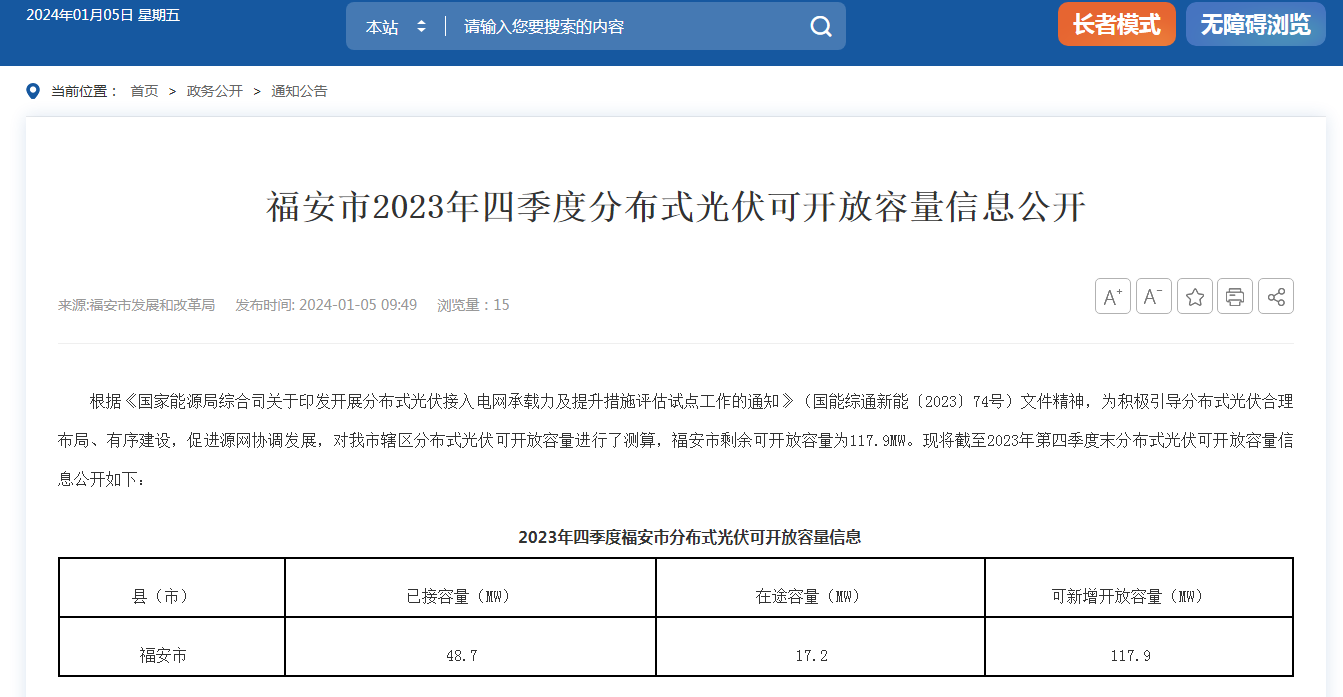This screenshot has width=1343, height=697.
Task: Click the table caption 2023年四季度福安市分布式光伏可开放容量信息
Action: click(x=690, y=537)
